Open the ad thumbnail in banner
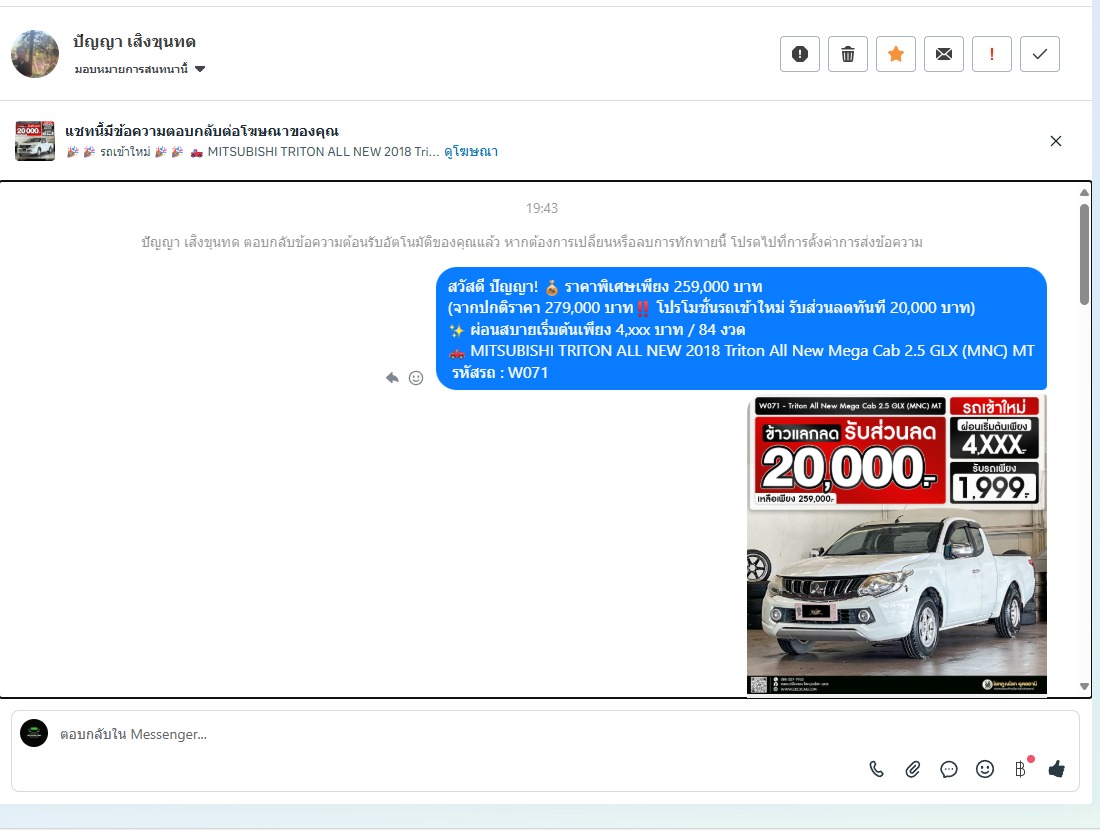The image size is (1100, 830). click(x=35, y=141)
